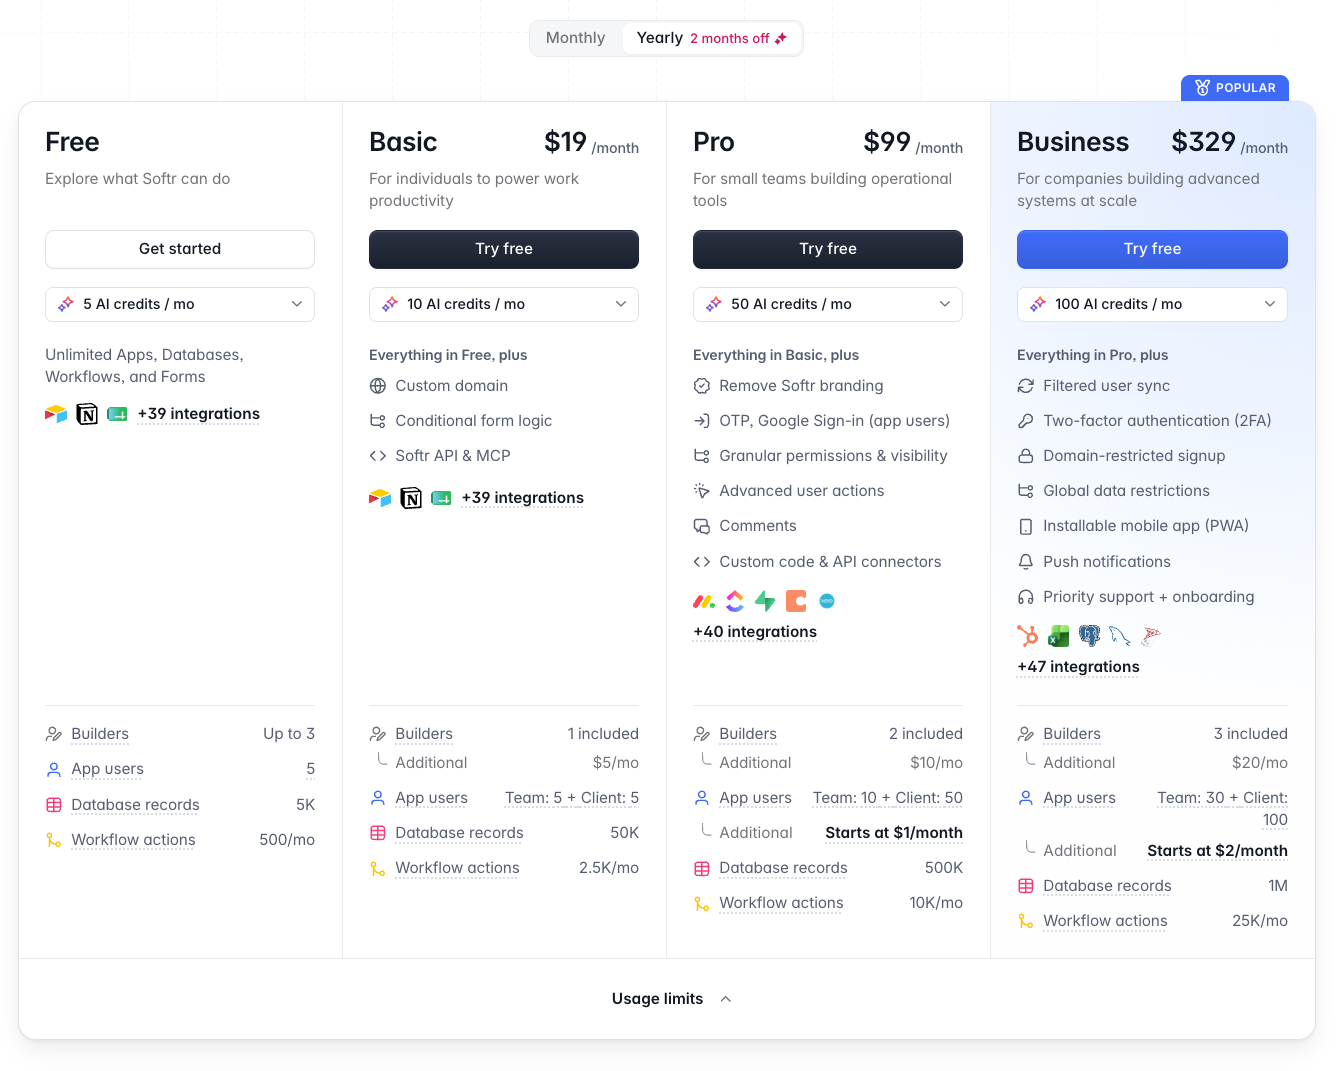The image size is (1336, 1071).
Task: Click the green spreadsheet icon in the Basic plan
Action: click(x=441, y=498)
